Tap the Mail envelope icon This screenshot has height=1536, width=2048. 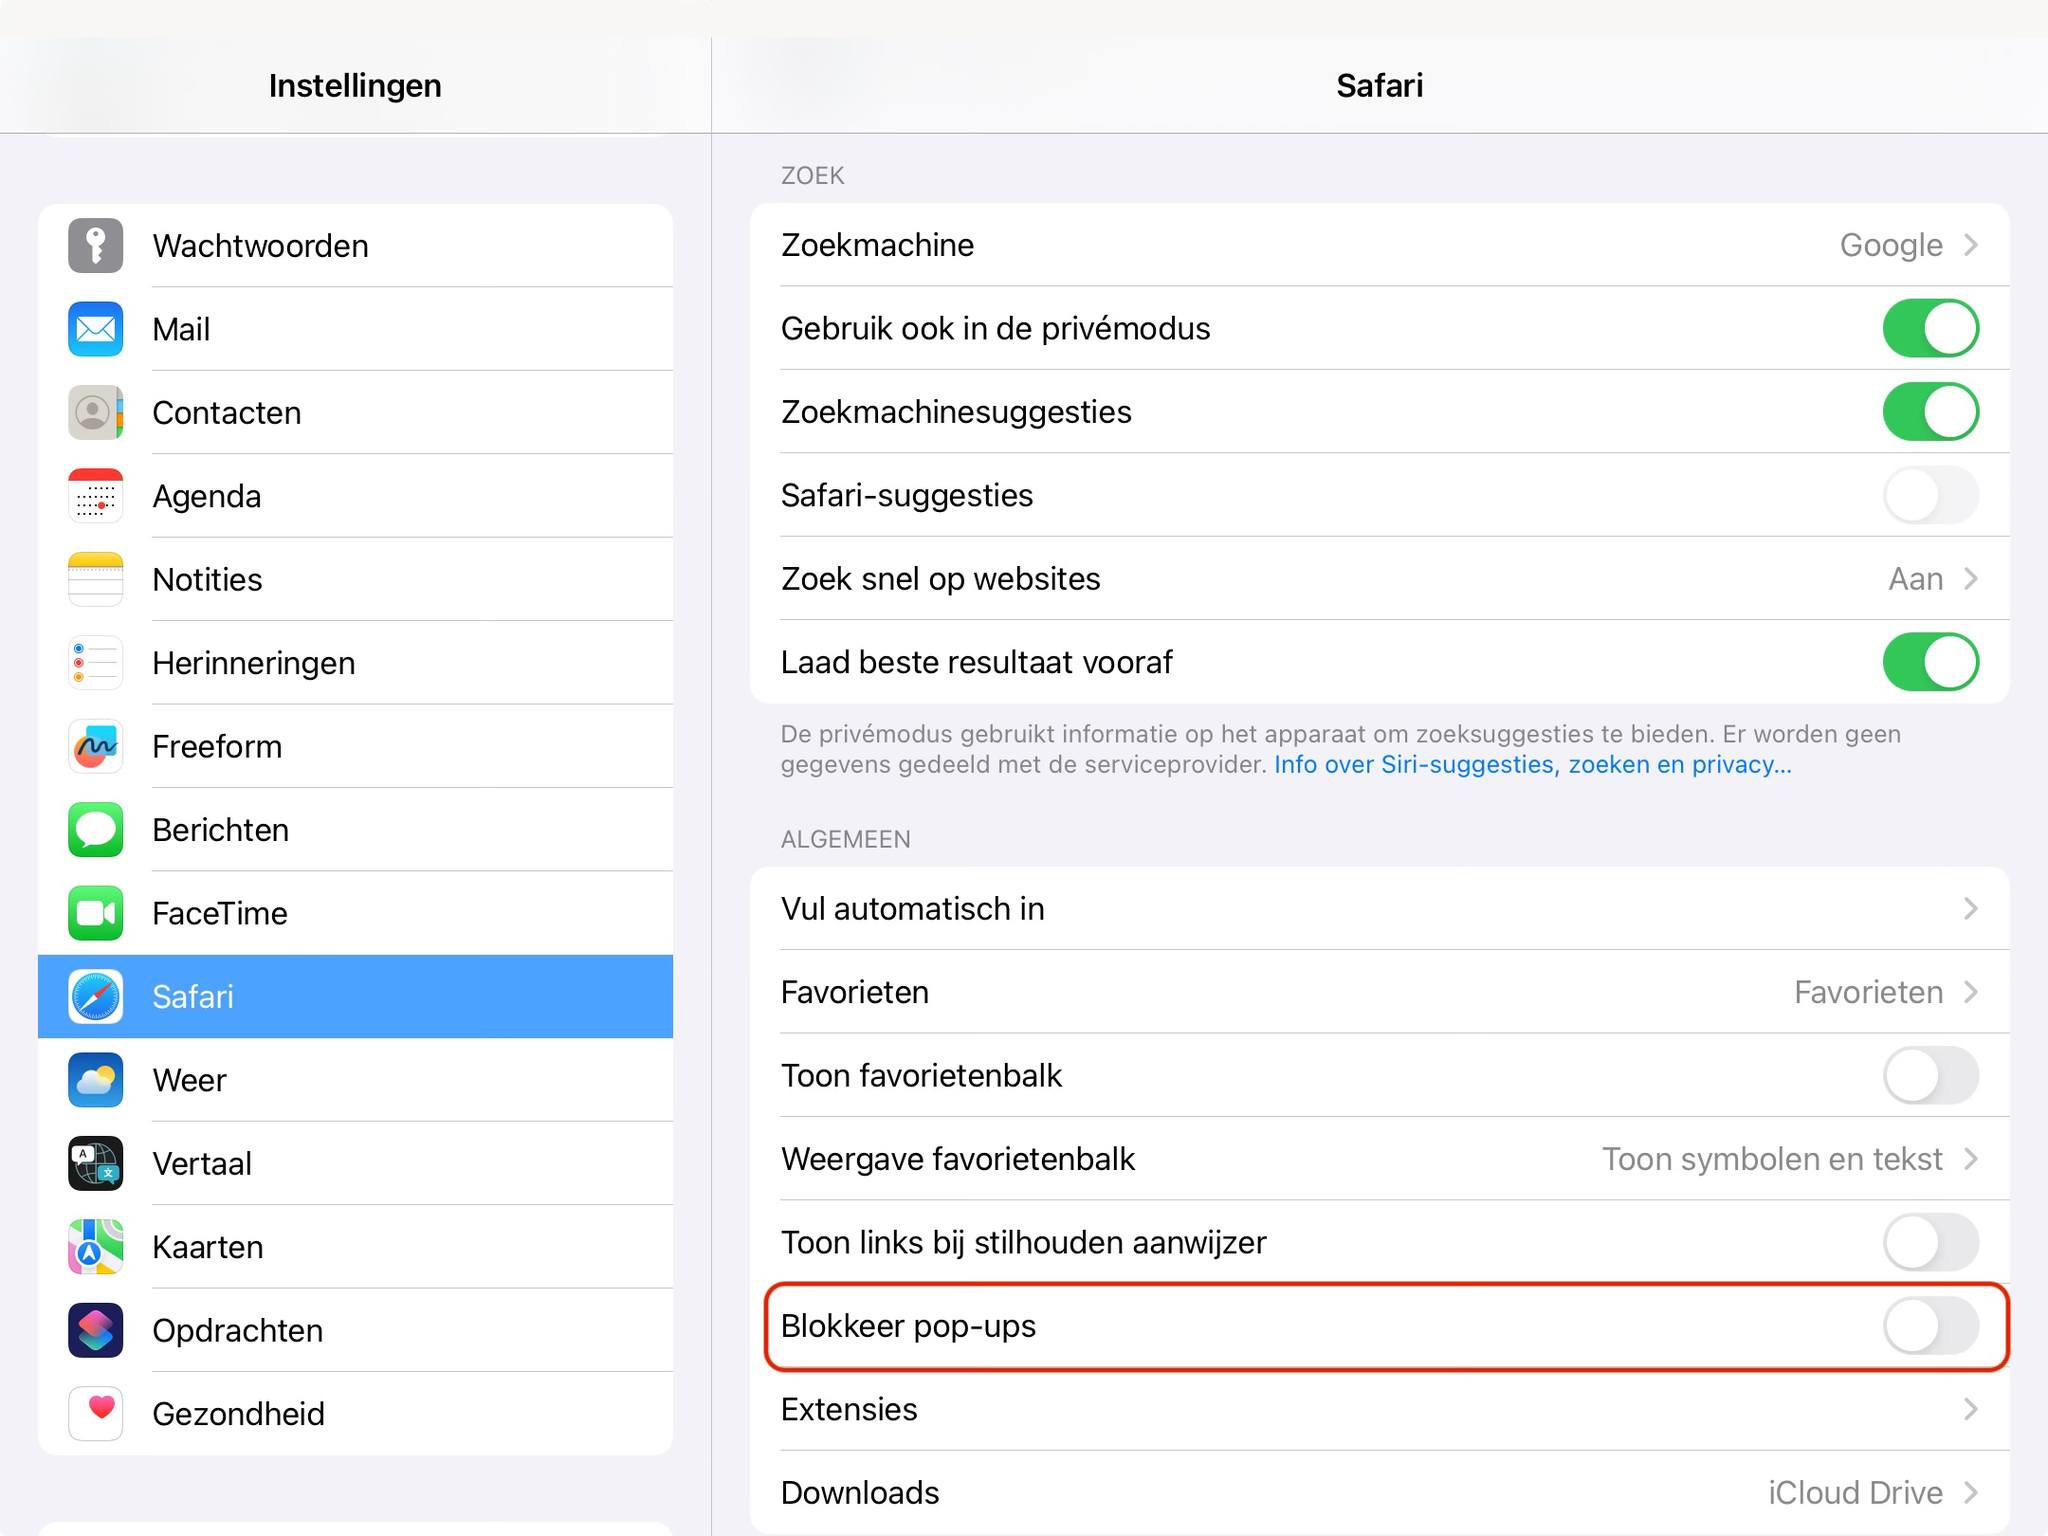pyautogui.click(x=96, y=329)
